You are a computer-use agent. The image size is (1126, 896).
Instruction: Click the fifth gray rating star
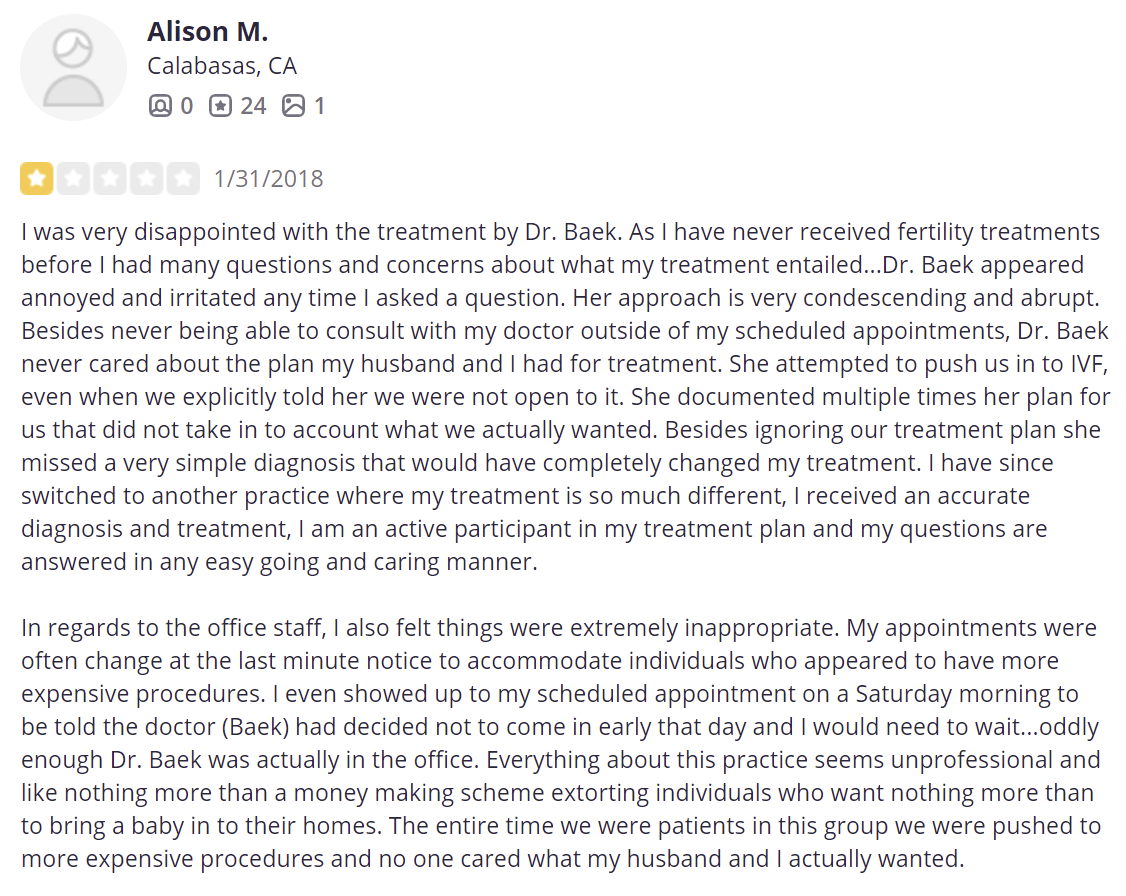pyautogui.click(x=183, y=179)
